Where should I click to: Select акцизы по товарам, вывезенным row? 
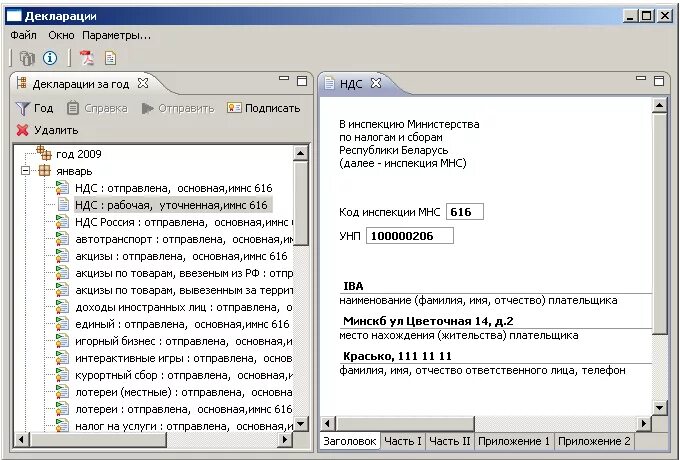(x=184, y=290)
